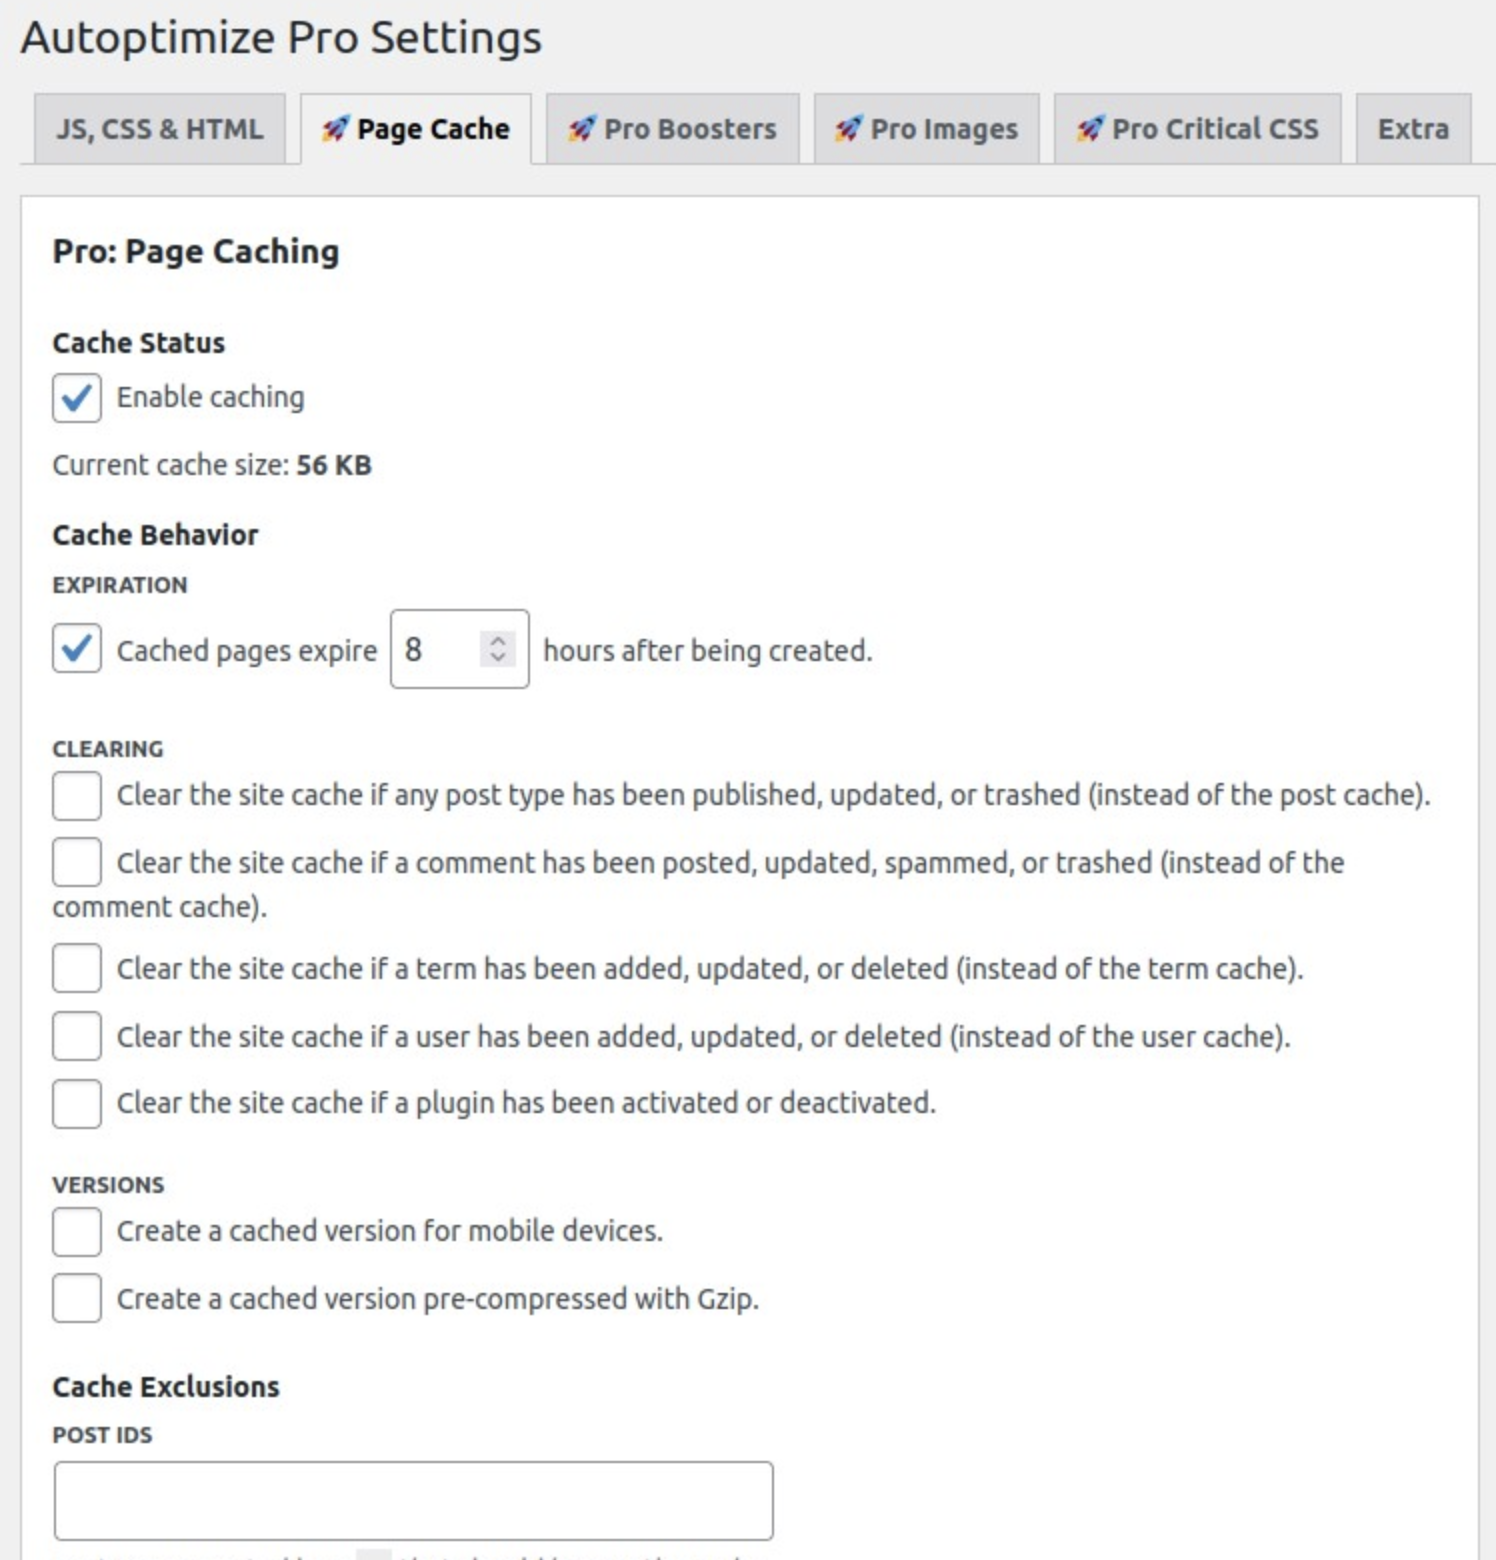Click rocket icon on Pro Images tab

coord(848,129)
